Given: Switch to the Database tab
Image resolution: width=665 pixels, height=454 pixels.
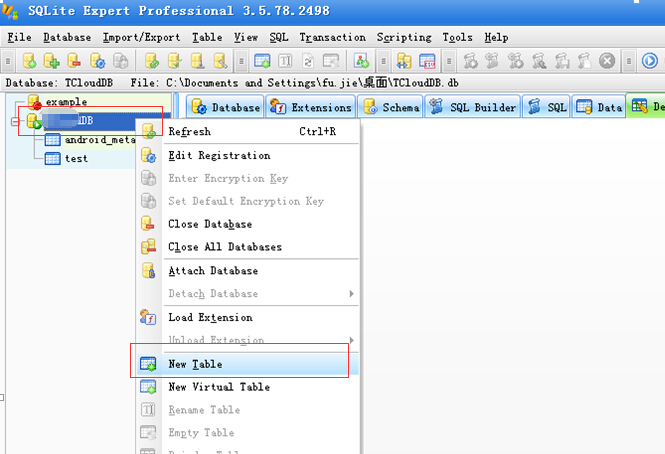Looking at the screenshot, I should (x=226, y=107).
